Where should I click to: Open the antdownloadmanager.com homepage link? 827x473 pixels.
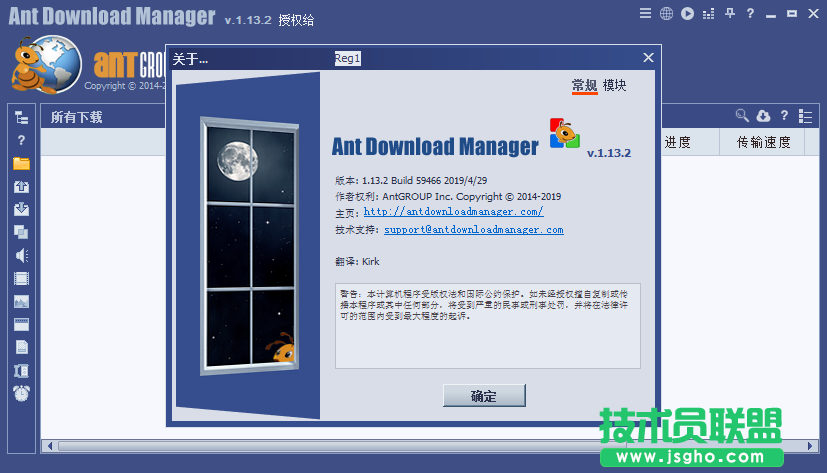[x=453, y=212]
